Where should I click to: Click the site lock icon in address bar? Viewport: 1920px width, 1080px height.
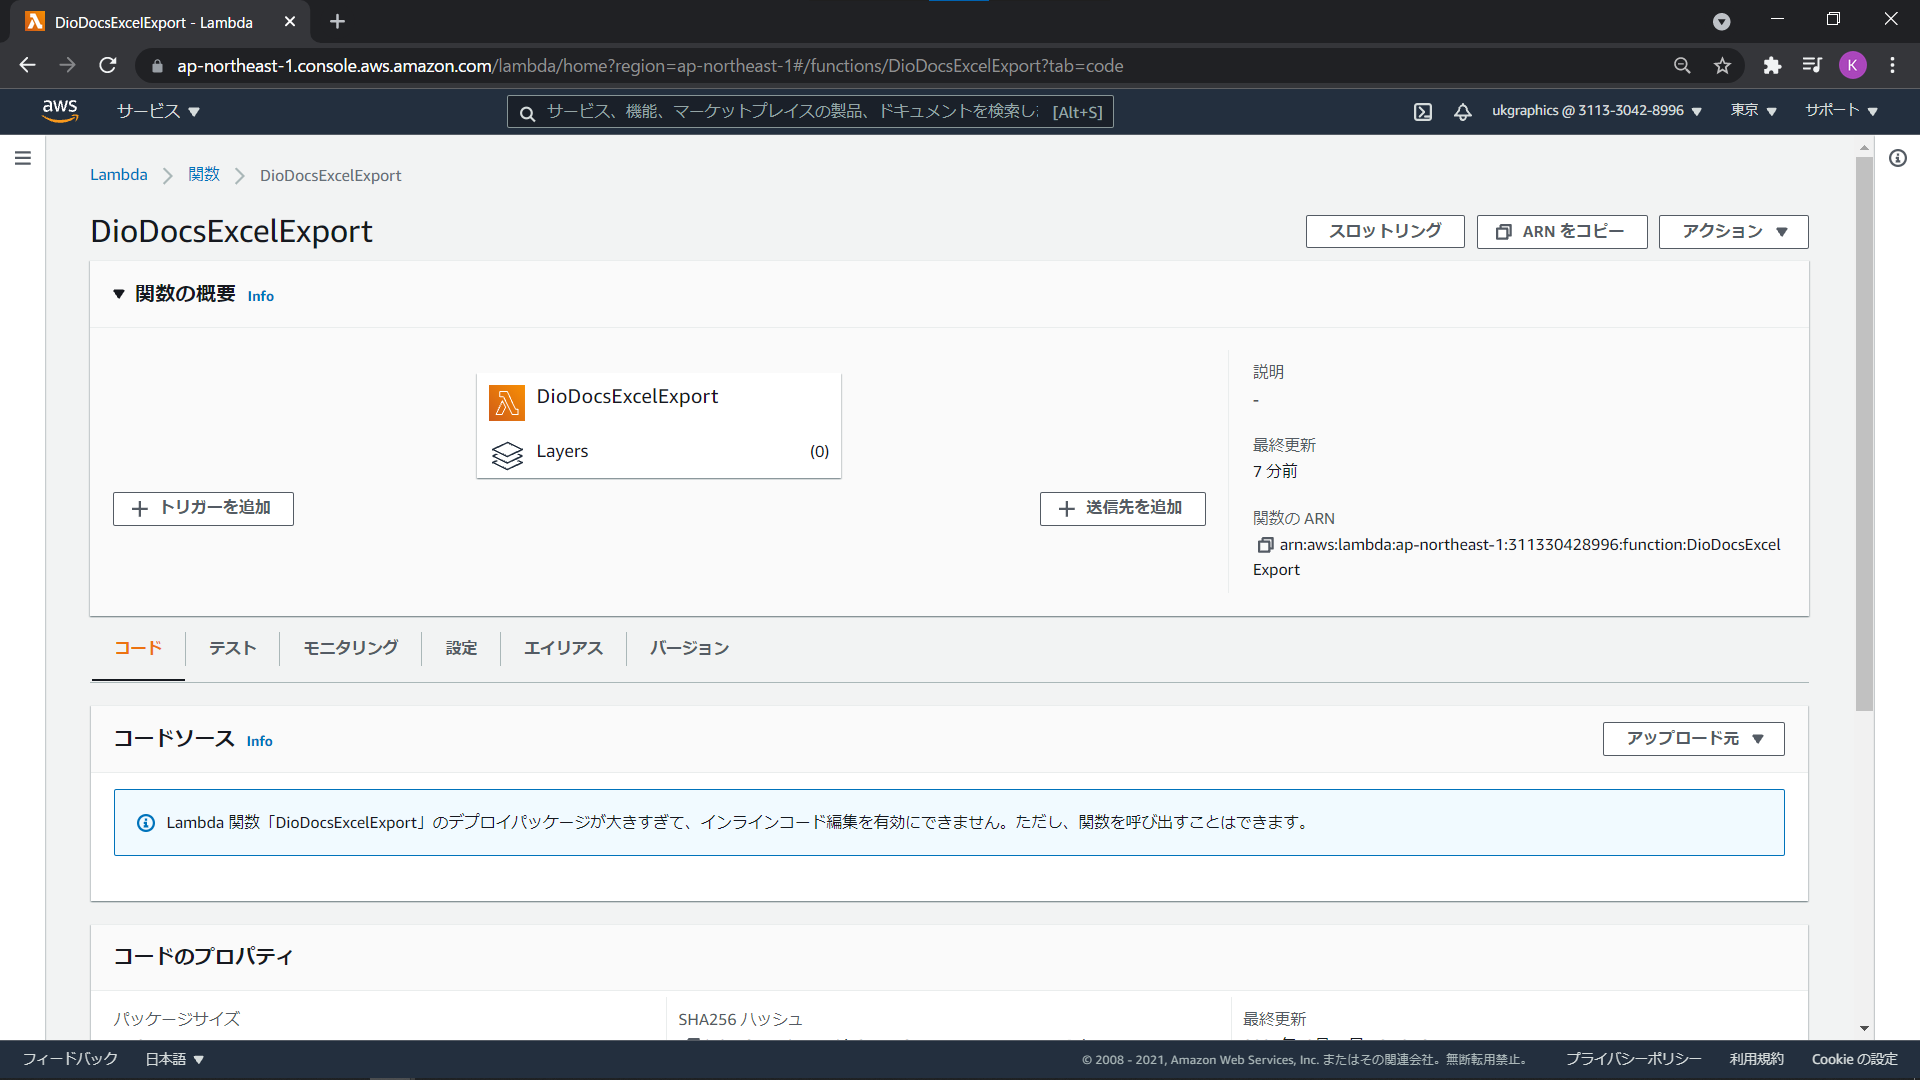point(157,67)
